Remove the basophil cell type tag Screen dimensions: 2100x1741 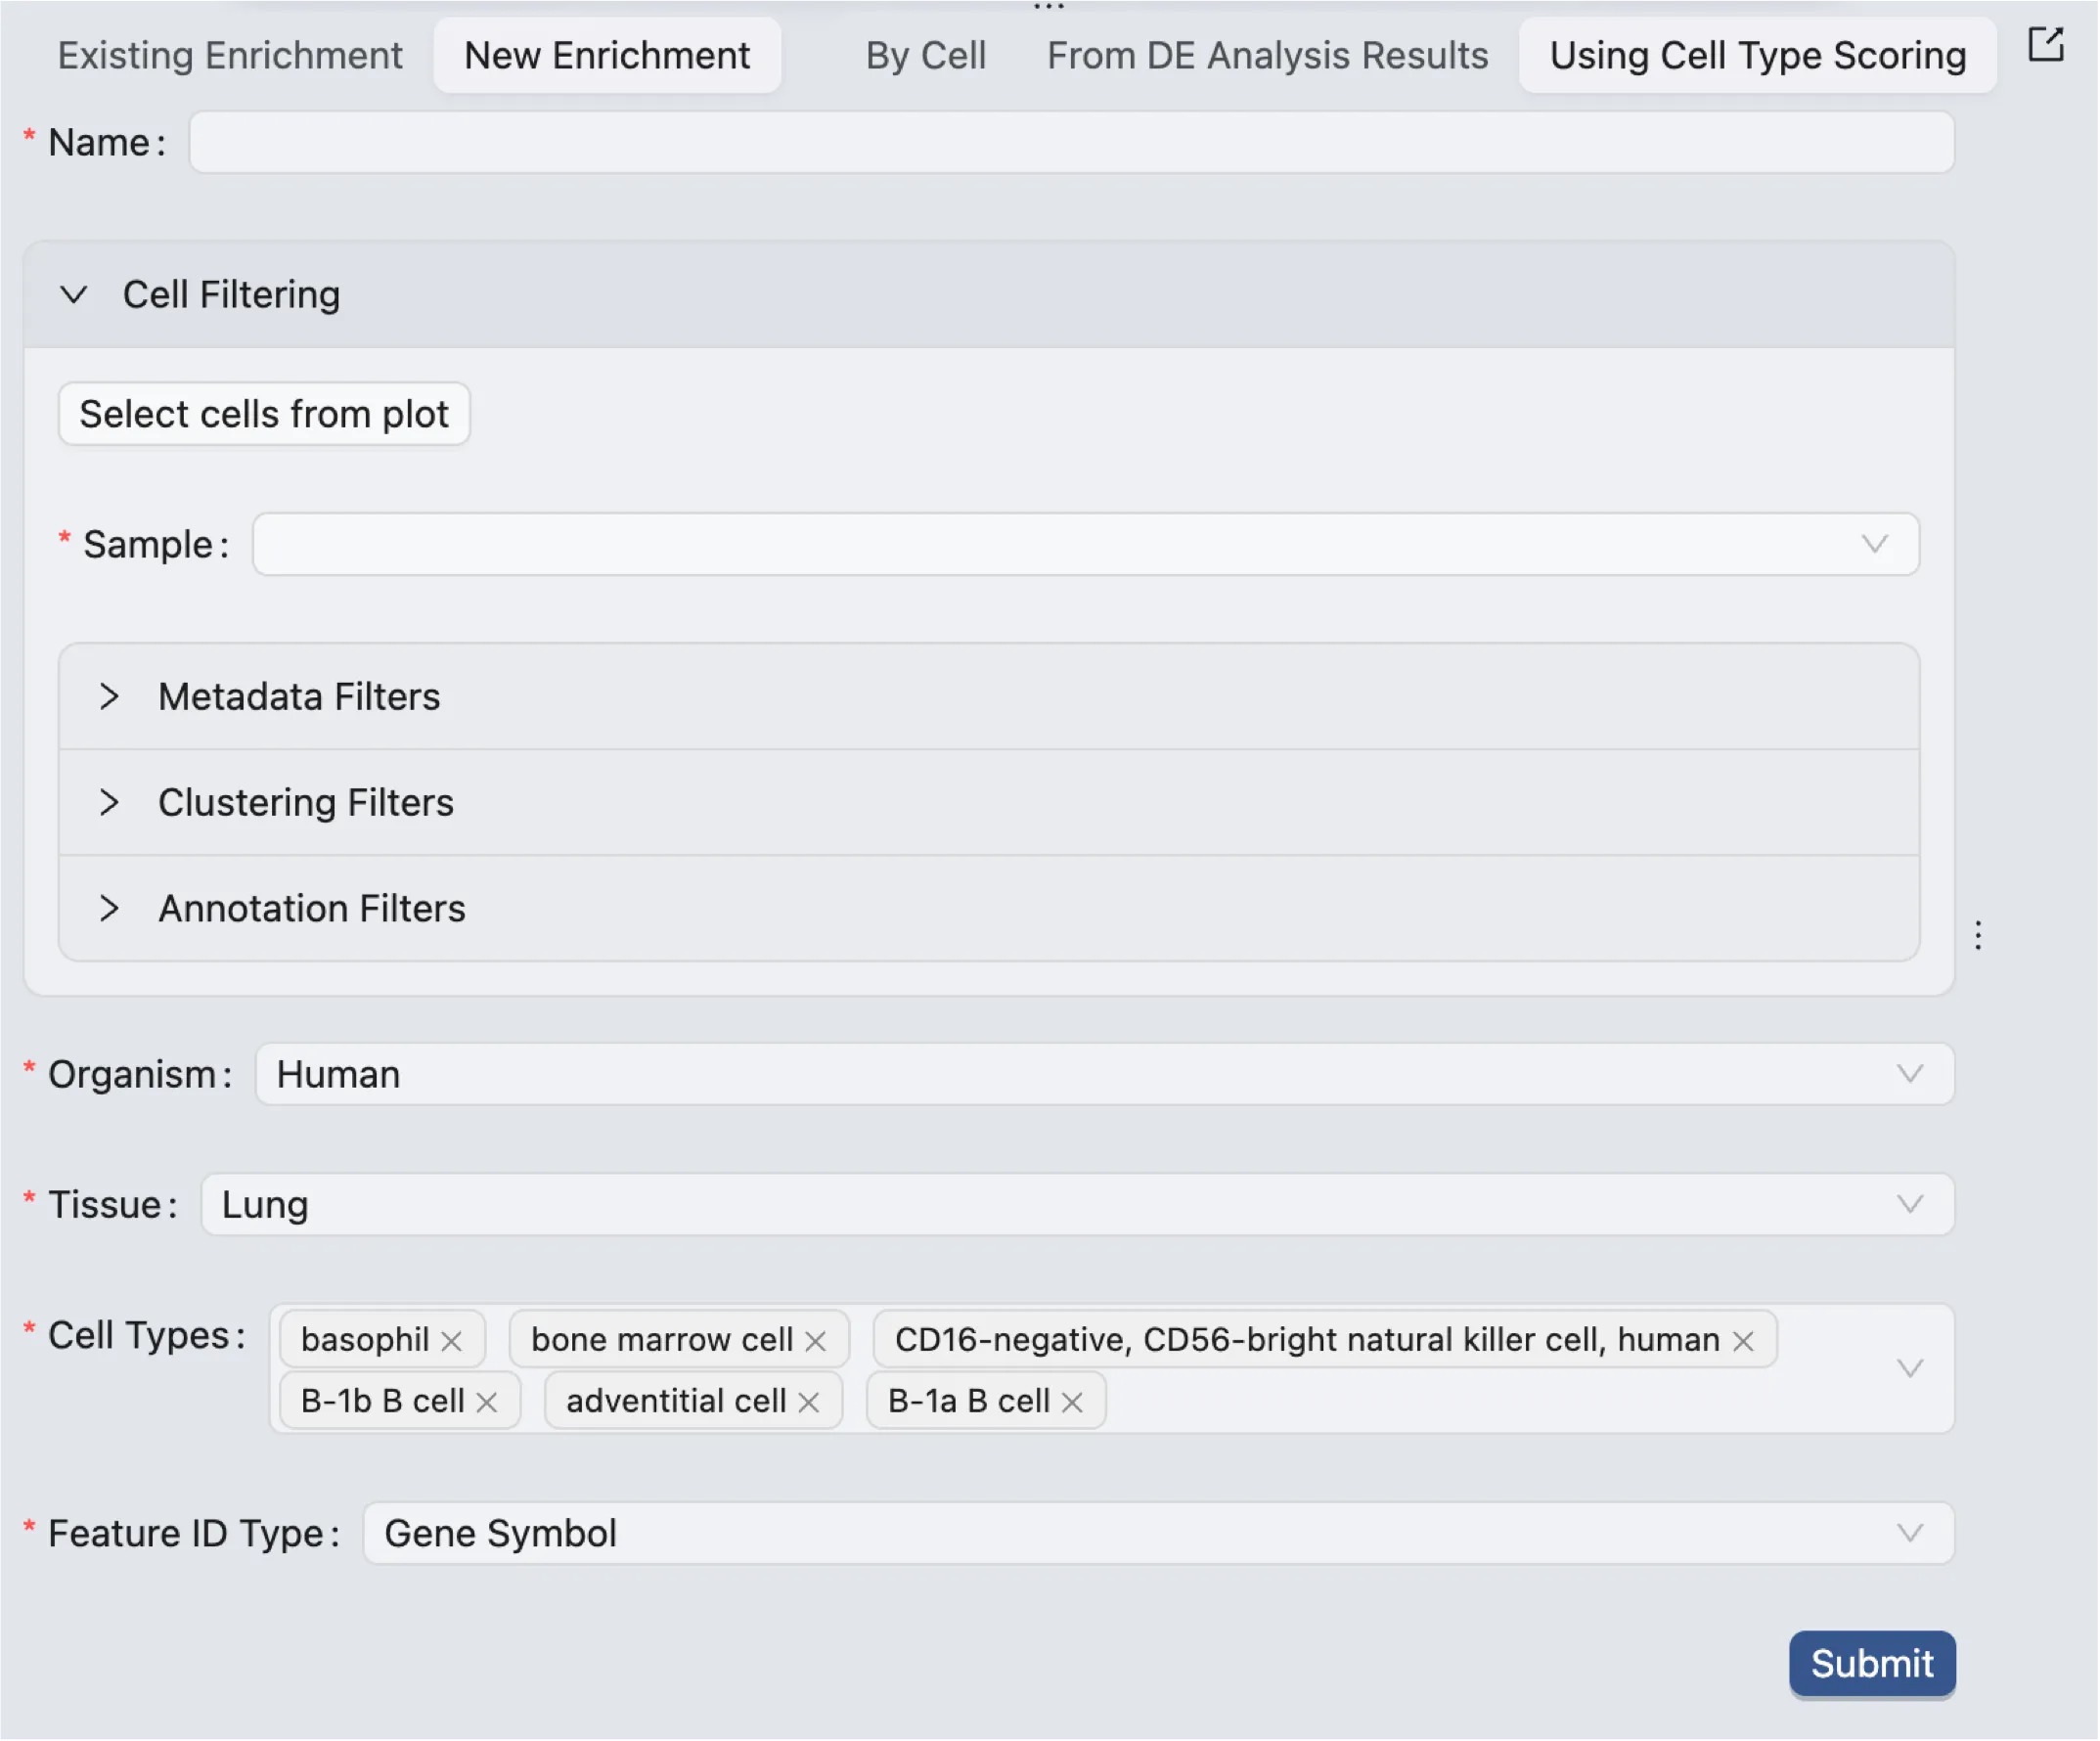[x=451, y=1341]
